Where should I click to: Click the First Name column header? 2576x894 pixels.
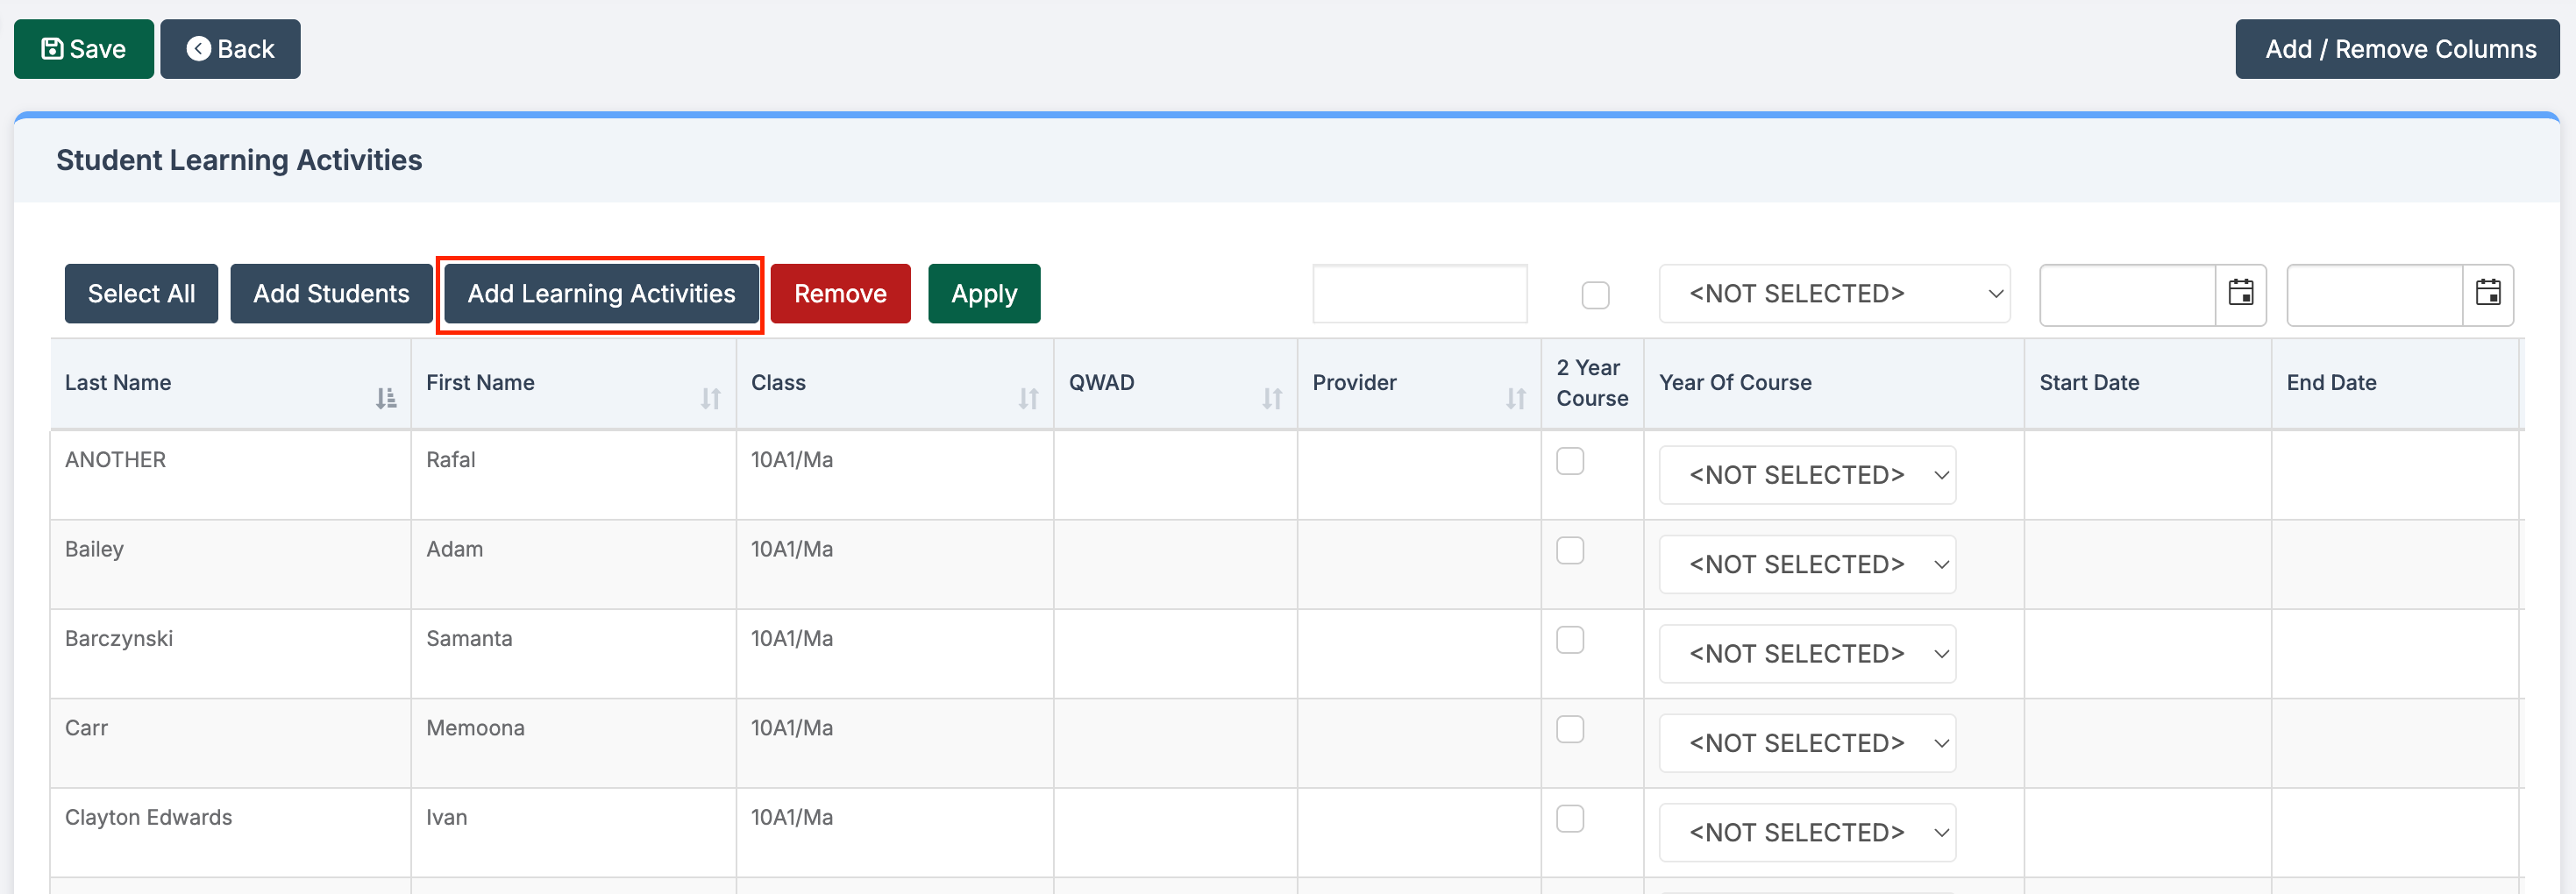[x=574, y=384]
